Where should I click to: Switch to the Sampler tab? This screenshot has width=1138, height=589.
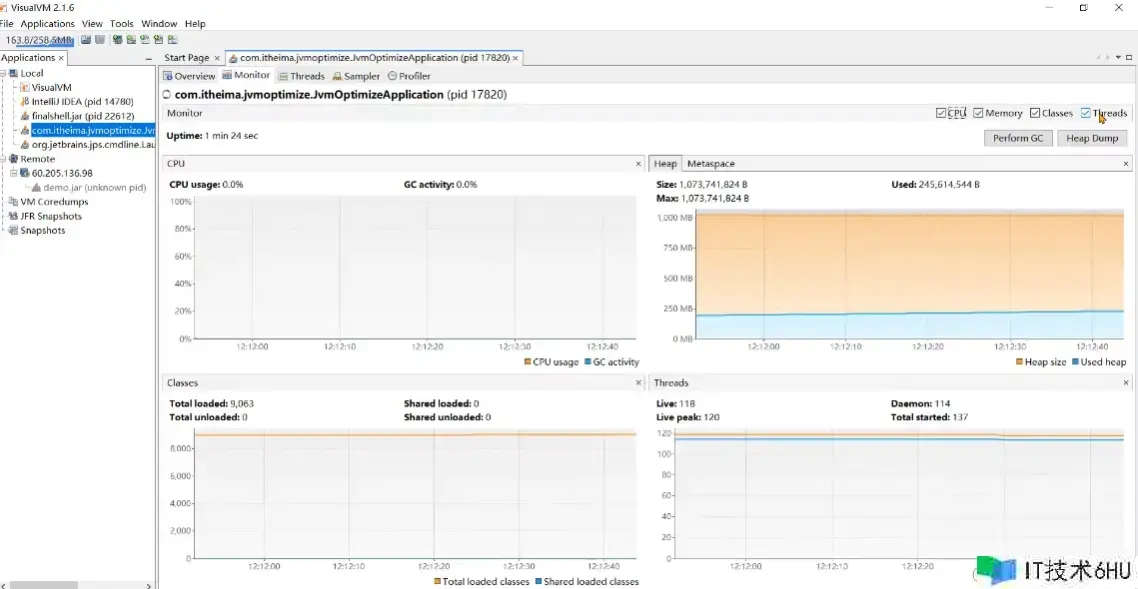click(356, 76)
